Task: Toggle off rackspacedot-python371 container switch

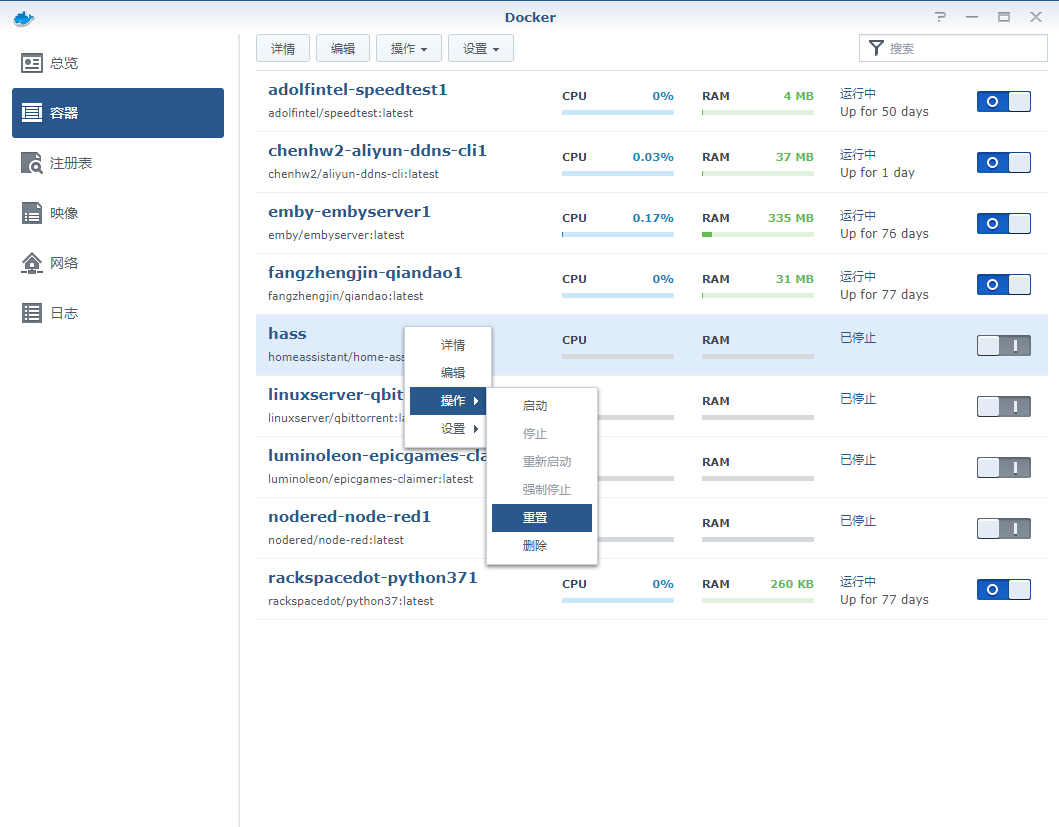Action: (x=1004, y=589)
